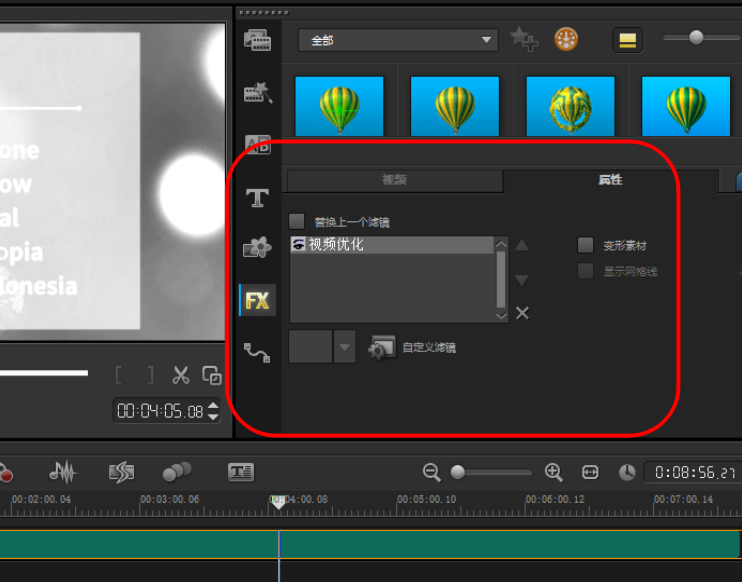Screen dimensions: 742x582
Task: Enable 替换上一个滤镜 checkbox
Action: click(296, 221)
